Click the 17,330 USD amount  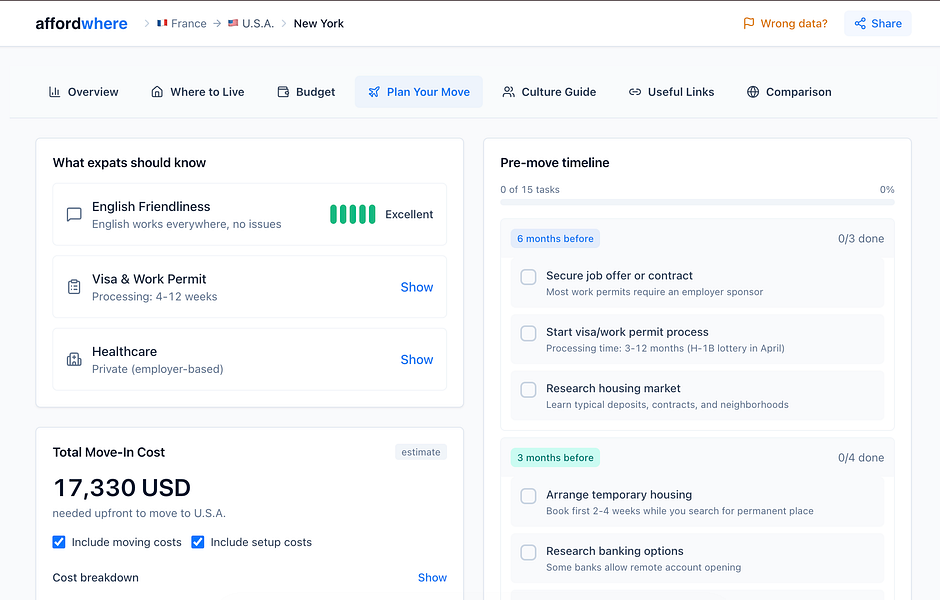point(122,488)
